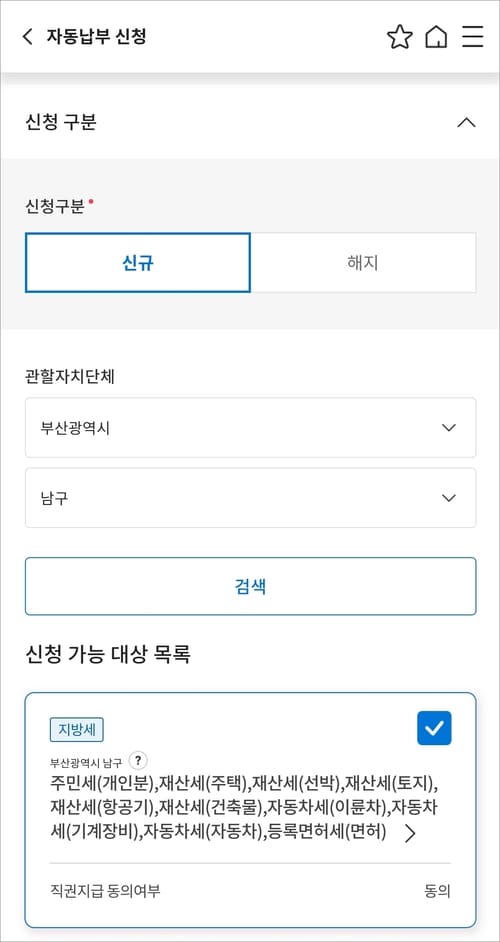This screenshot has height=942, width=500.
Task: Click the 검색 search button
Action: click(251, 586)
